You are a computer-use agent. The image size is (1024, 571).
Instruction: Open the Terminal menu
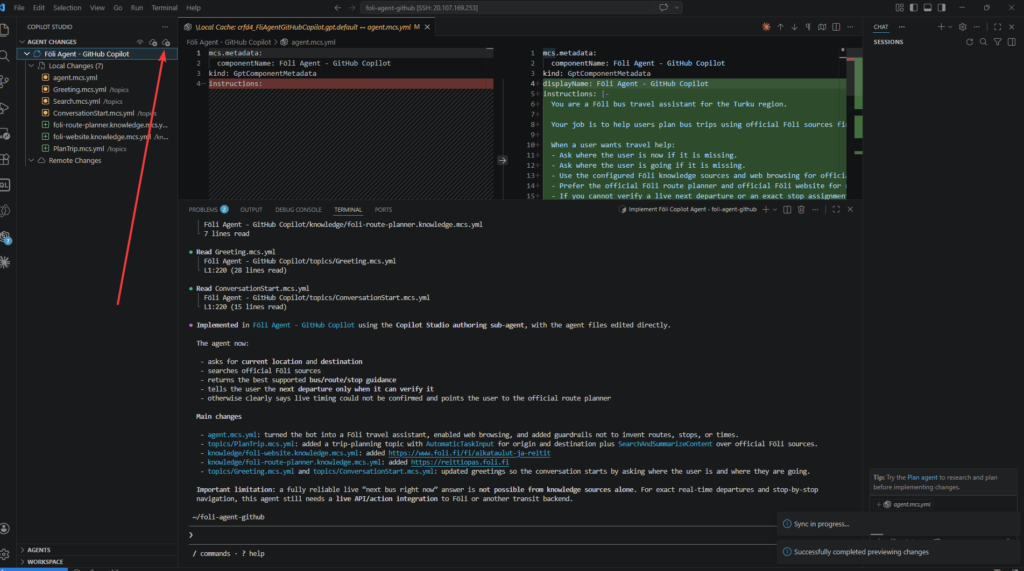[165, 8]
